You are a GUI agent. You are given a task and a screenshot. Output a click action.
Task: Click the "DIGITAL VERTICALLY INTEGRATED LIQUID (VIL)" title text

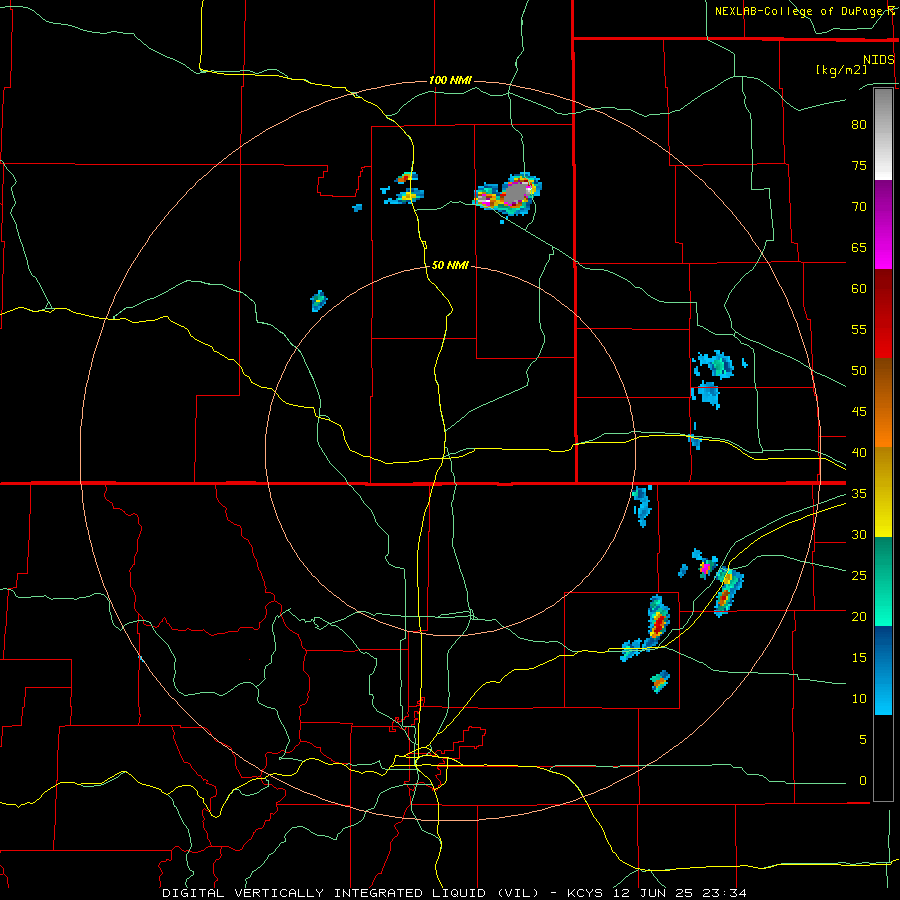[351, 893]
